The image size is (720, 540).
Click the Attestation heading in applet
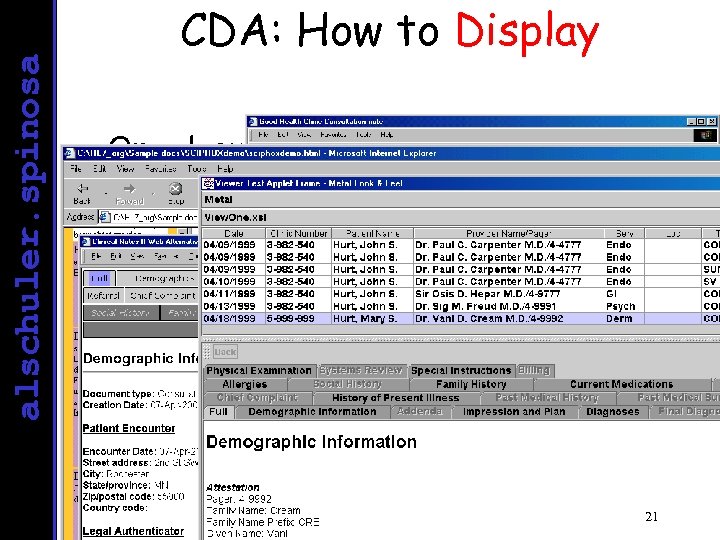point(233,488)
